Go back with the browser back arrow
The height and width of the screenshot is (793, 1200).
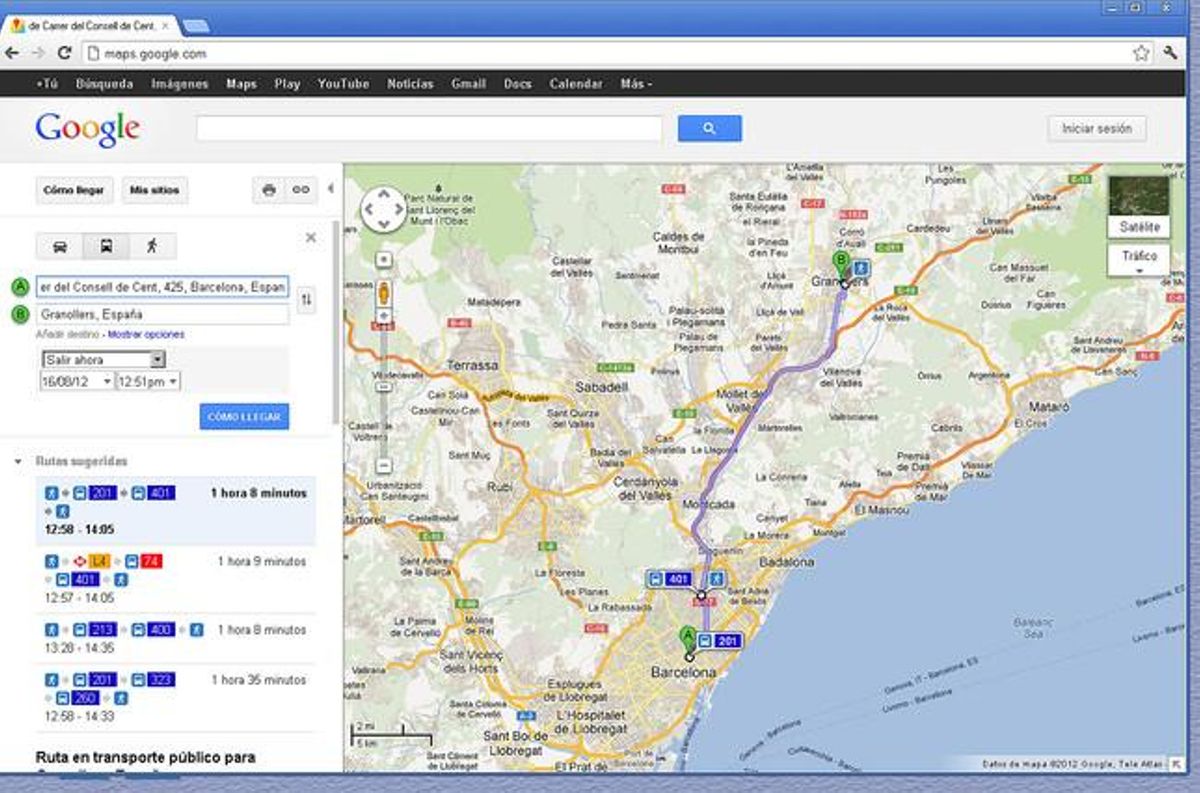13,53
